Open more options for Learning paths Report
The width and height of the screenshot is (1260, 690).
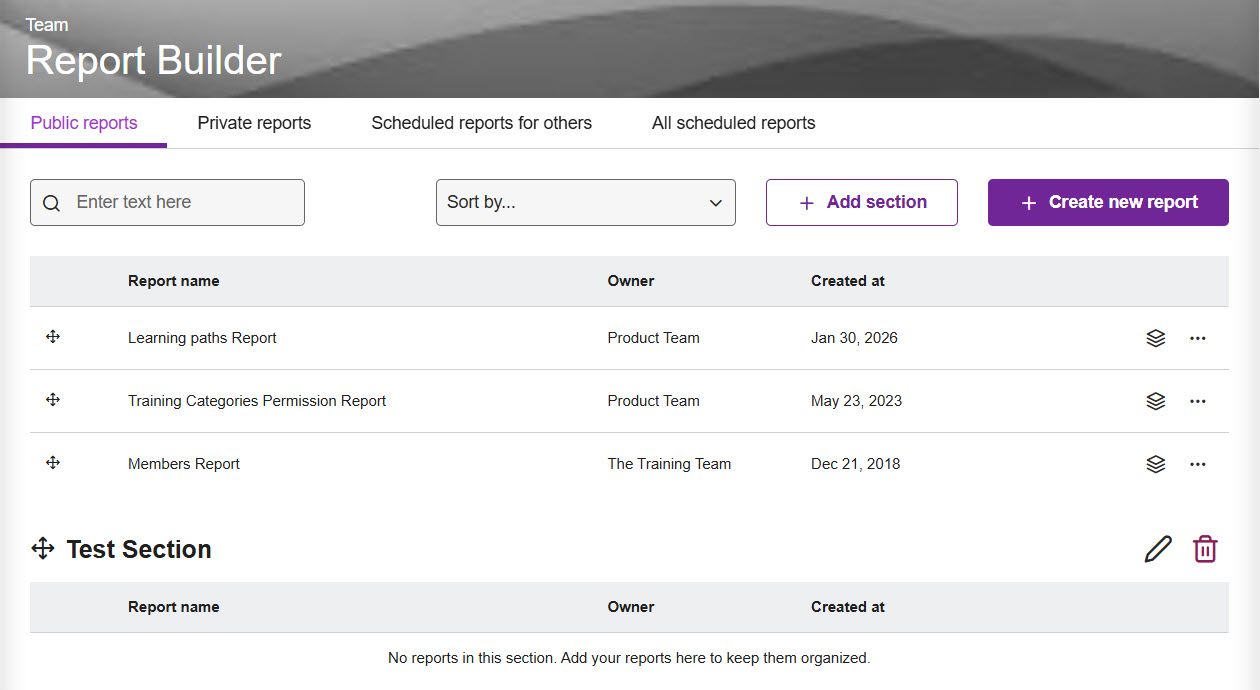click(x=1197, y=338)
